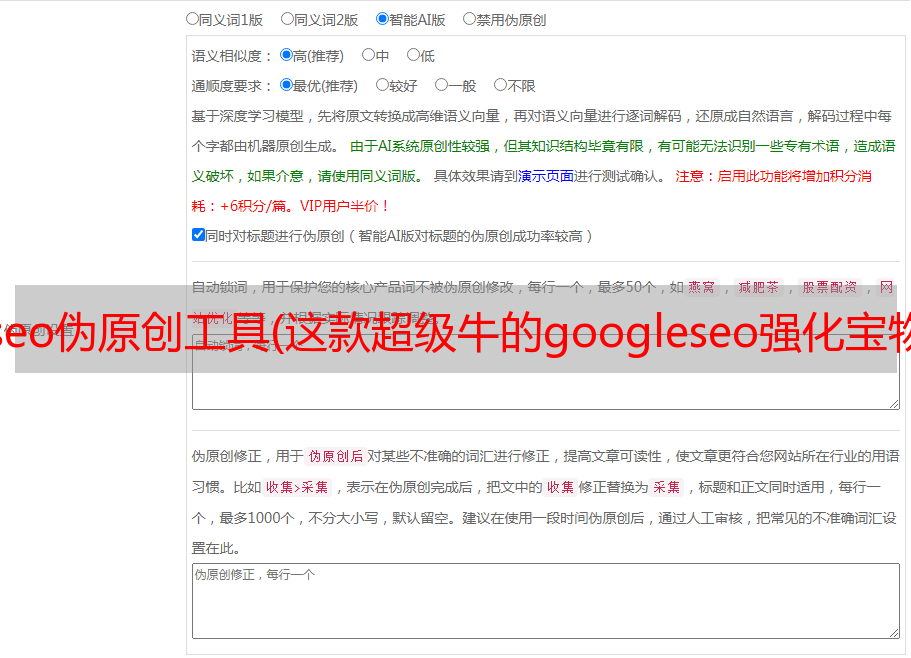Viewport: 911px width, 658px height.
Task: Click the 伪原创修正 text area resize grip
Action: coord(894,633)
